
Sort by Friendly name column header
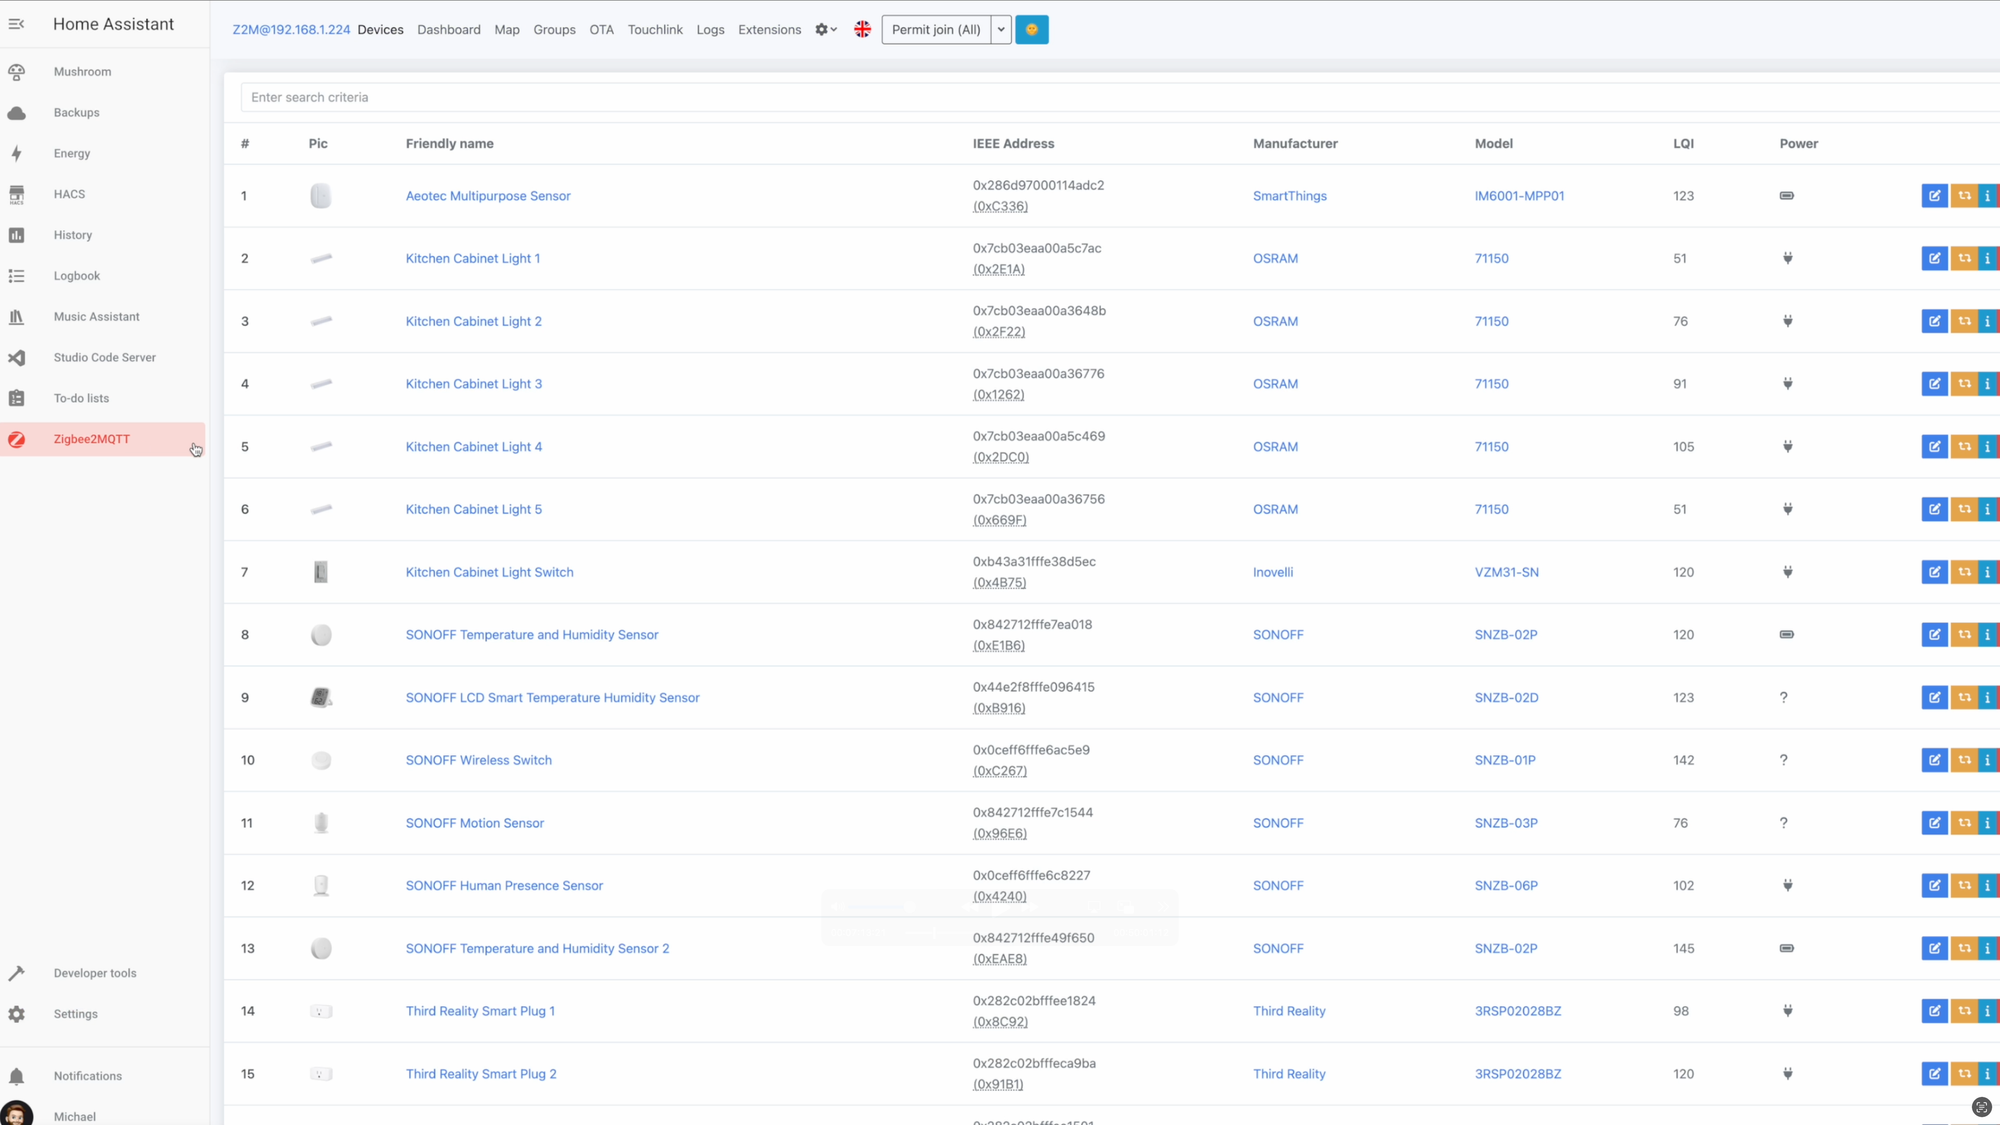click(449, 144)
